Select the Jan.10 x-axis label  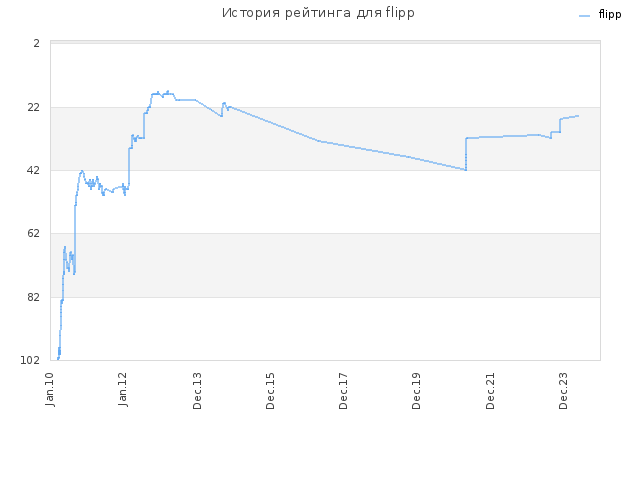[50, 389]
